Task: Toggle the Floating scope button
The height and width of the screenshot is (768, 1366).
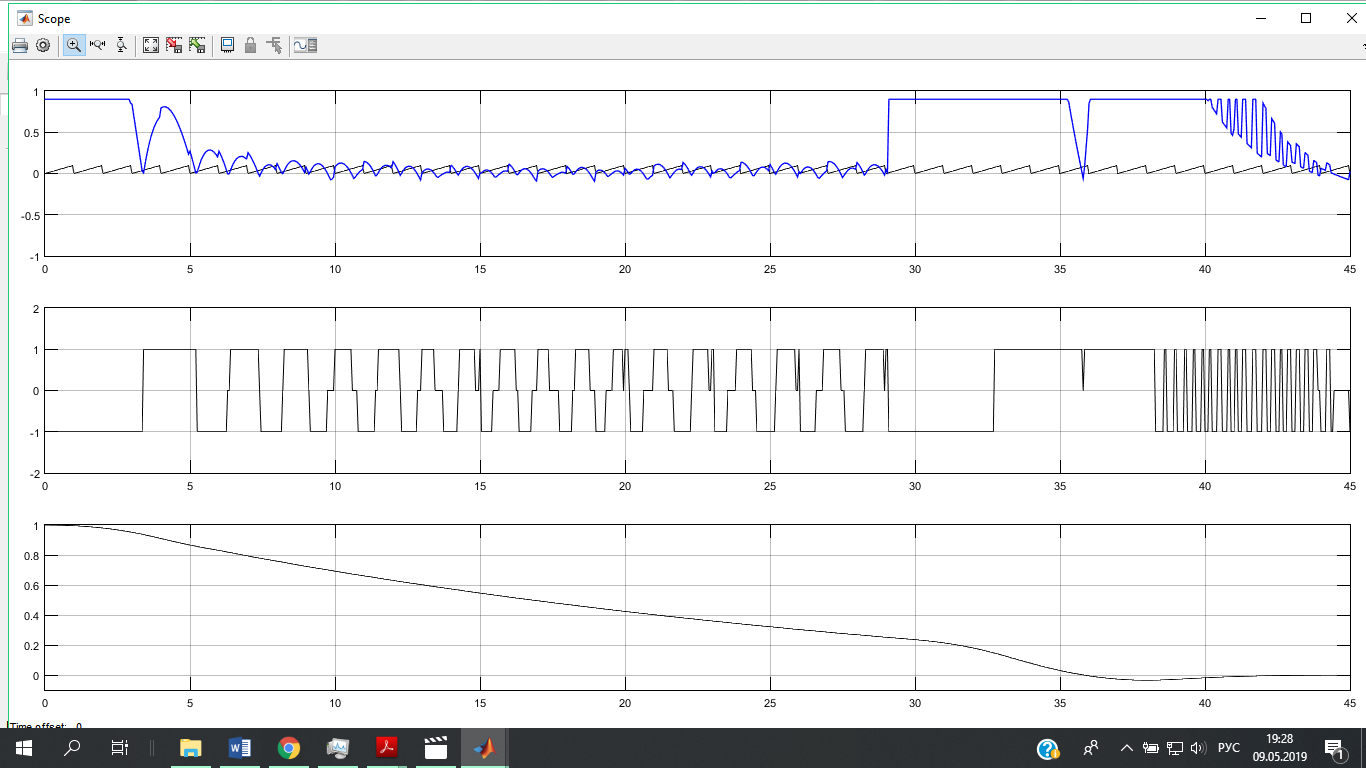Action: tap(227, 45)
